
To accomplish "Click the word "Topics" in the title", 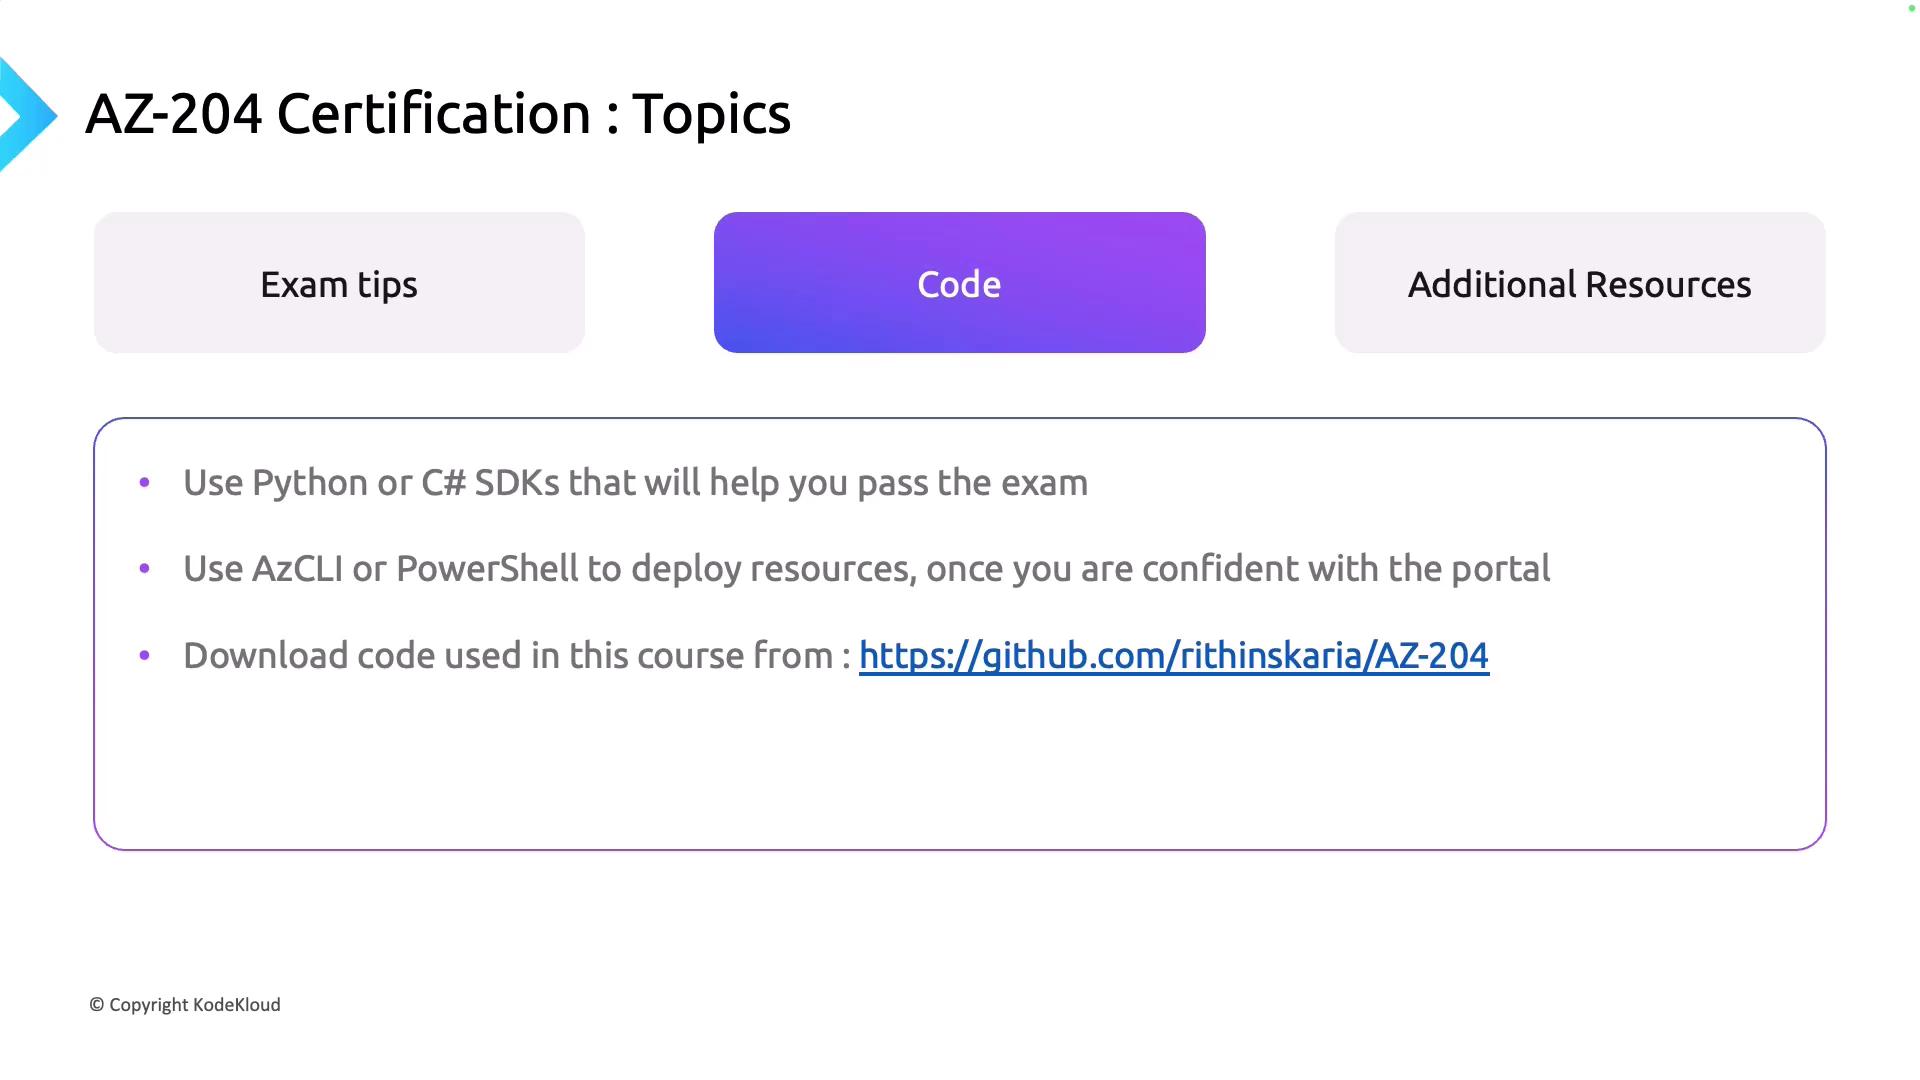I will (x=711, y=114).
